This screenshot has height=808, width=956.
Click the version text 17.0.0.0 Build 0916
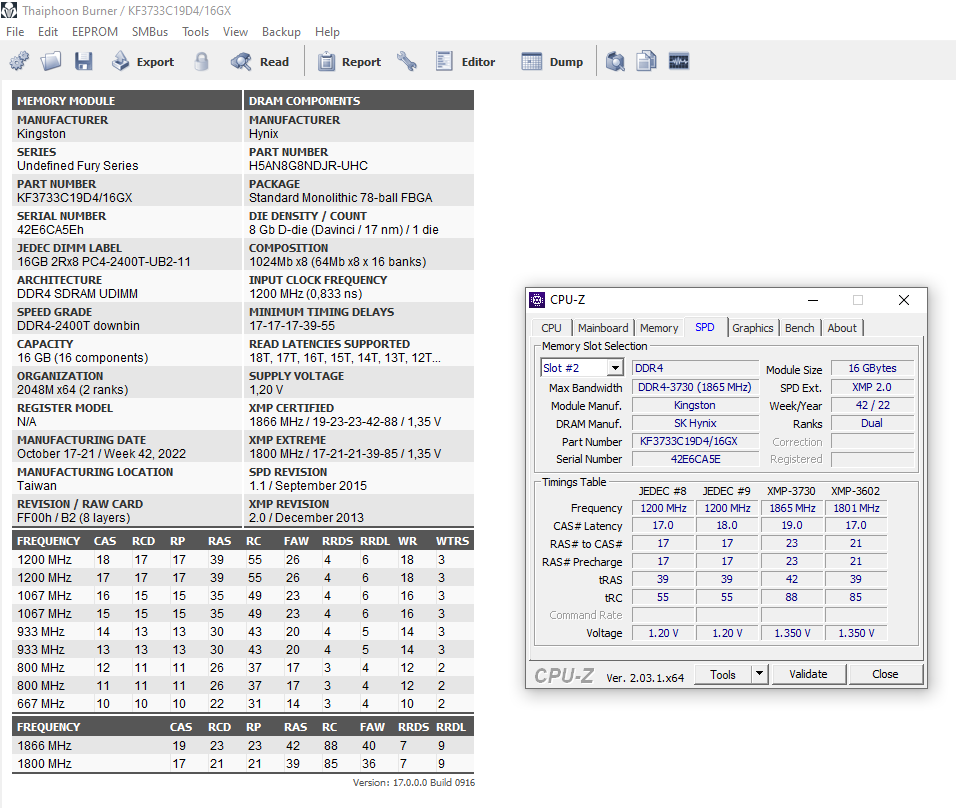(x=413, y=782)
